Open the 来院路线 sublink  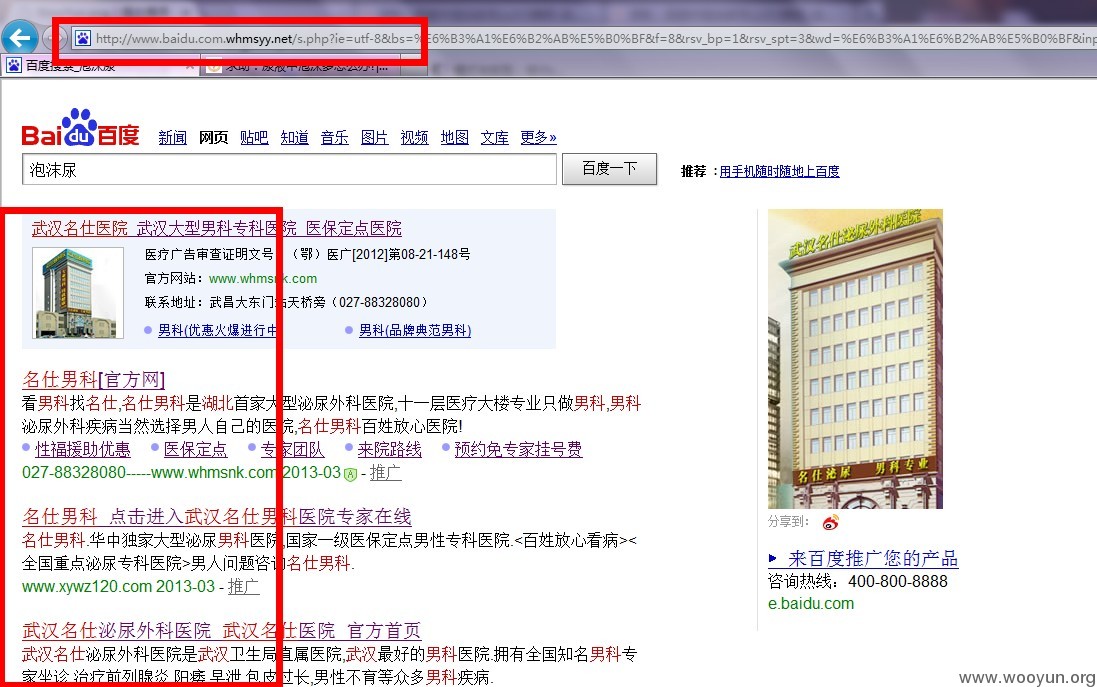(x=390, y=449)
